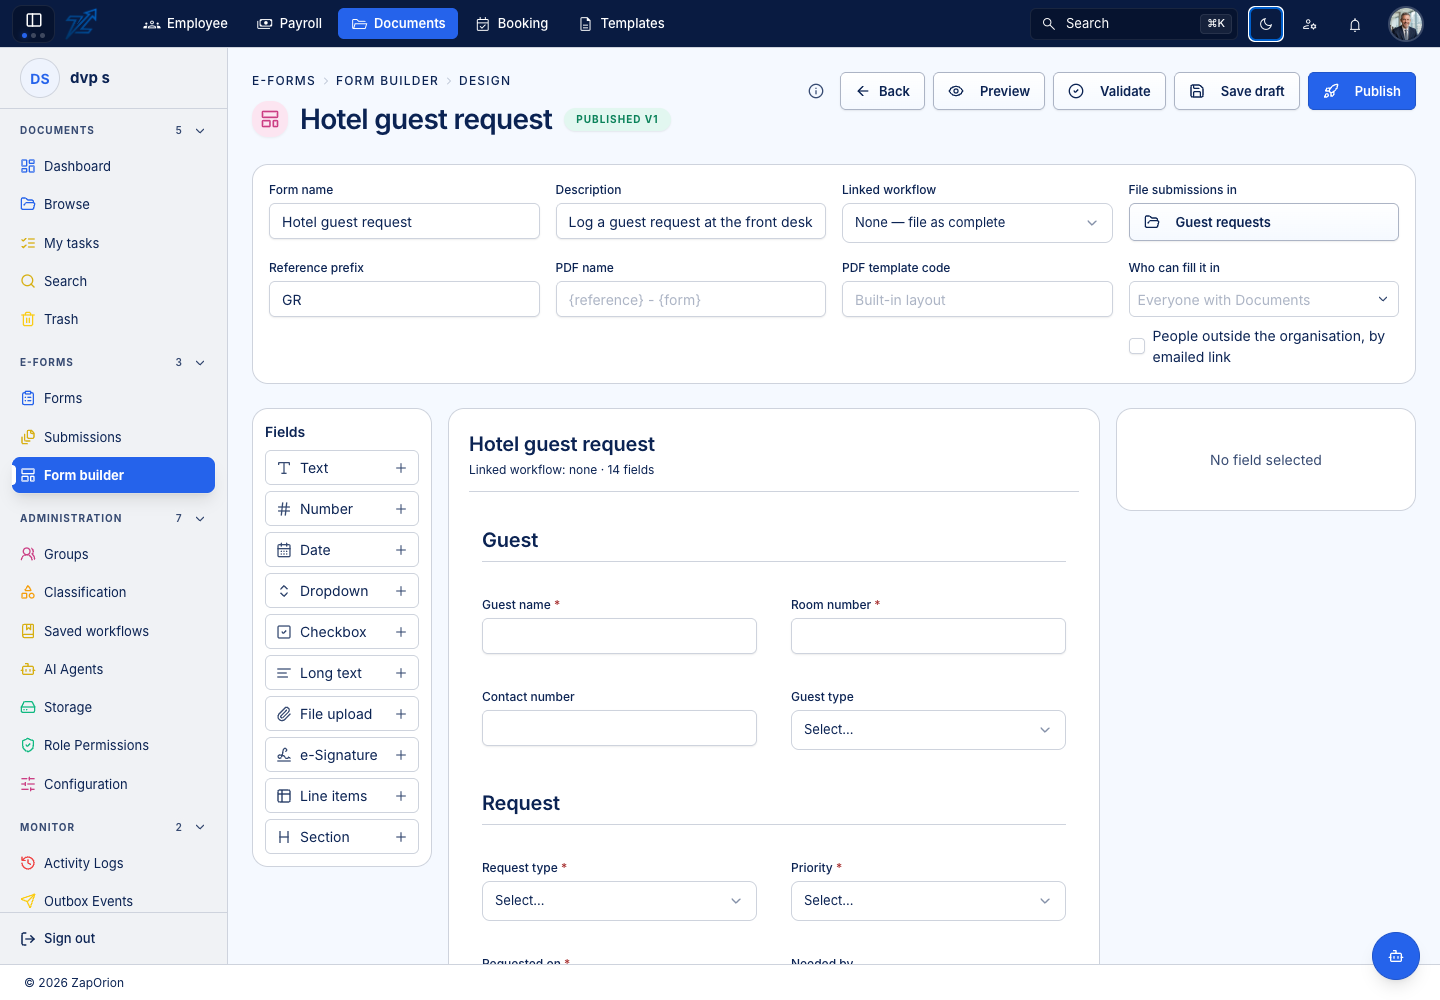Open Submissions in the sidebar
The image size is (1440, 1000).
(113, 437)
